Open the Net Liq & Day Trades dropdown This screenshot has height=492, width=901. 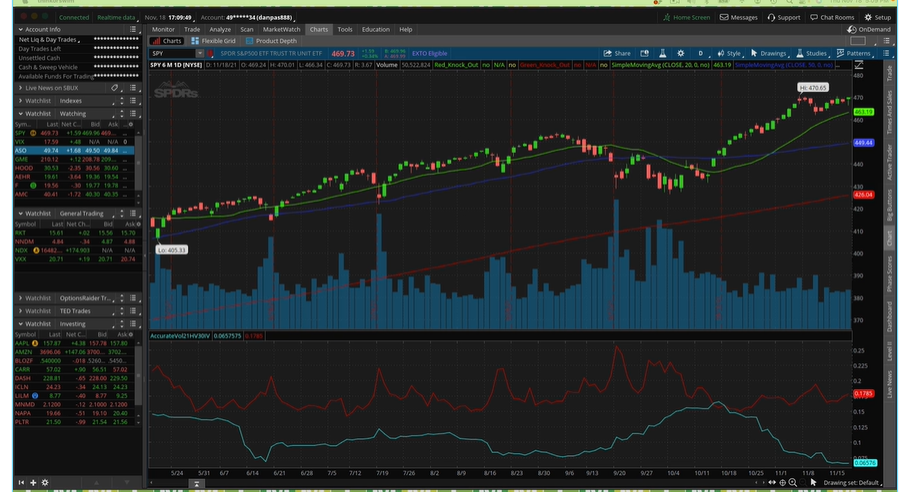coord(49,40)
